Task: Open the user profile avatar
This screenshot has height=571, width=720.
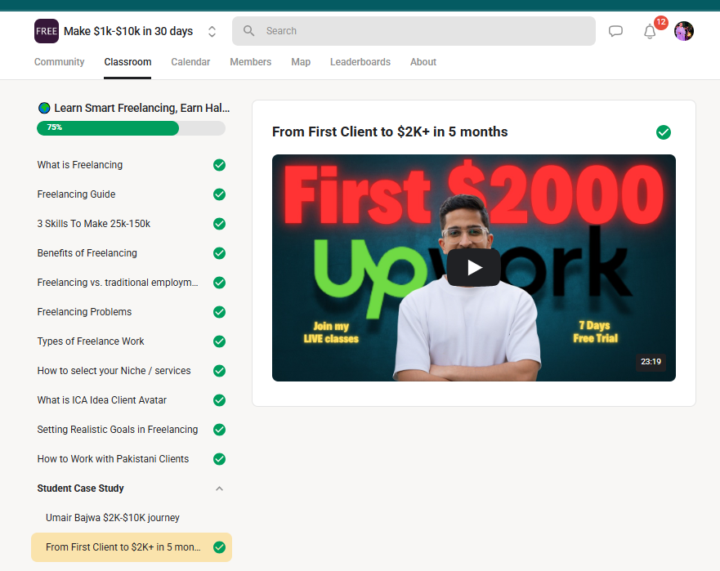Action: 684,31
